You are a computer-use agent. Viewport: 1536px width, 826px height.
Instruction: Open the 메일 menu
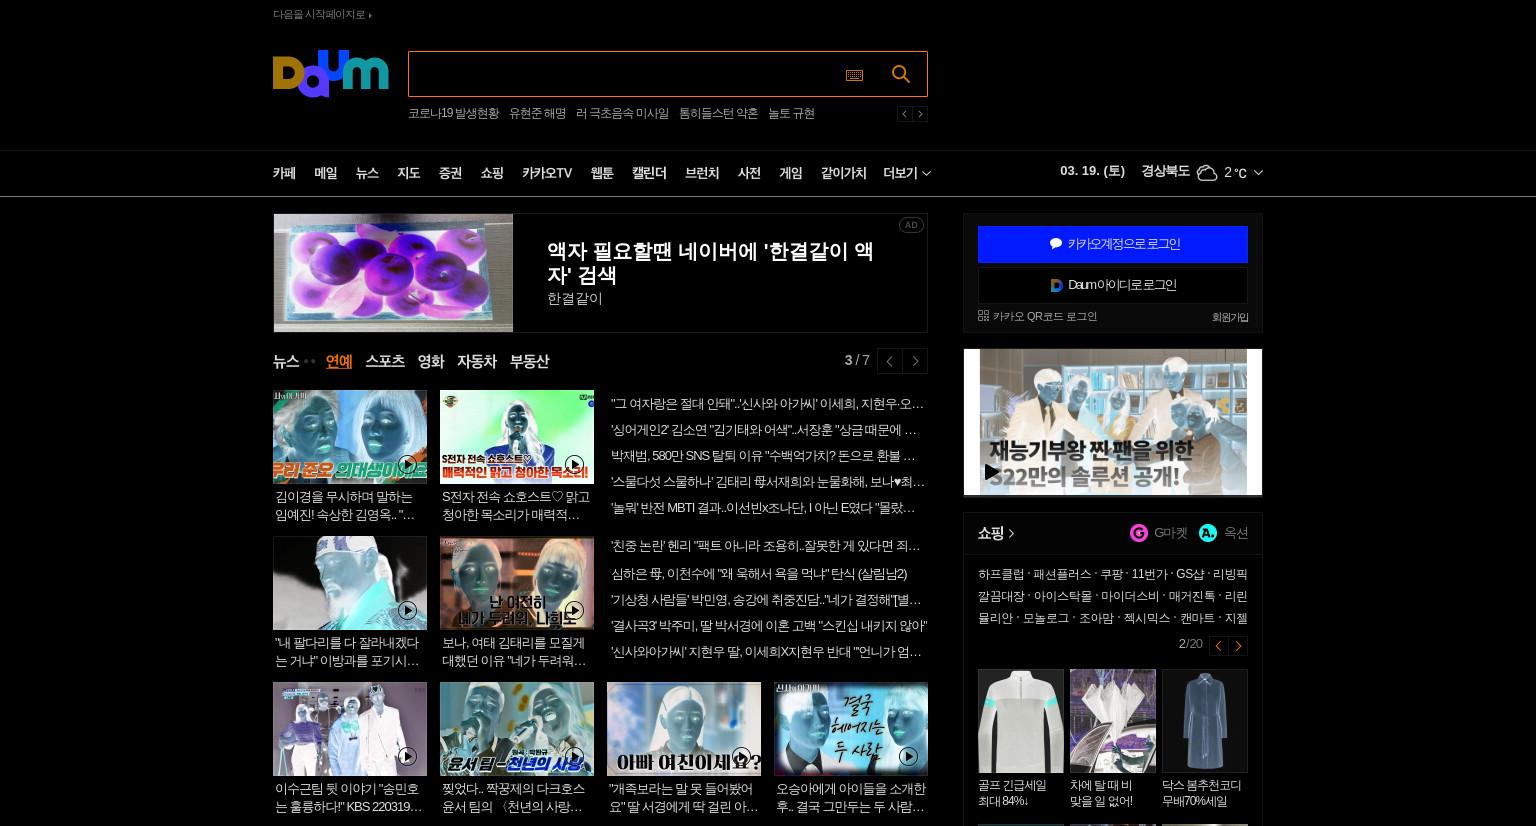[326, 173]
